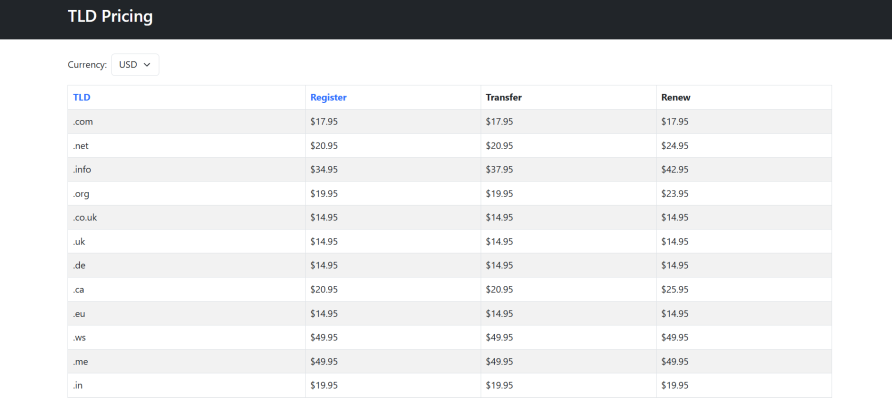892x398 pixels.
Task: Select the .info TLD cell
Action: [187, 169]
